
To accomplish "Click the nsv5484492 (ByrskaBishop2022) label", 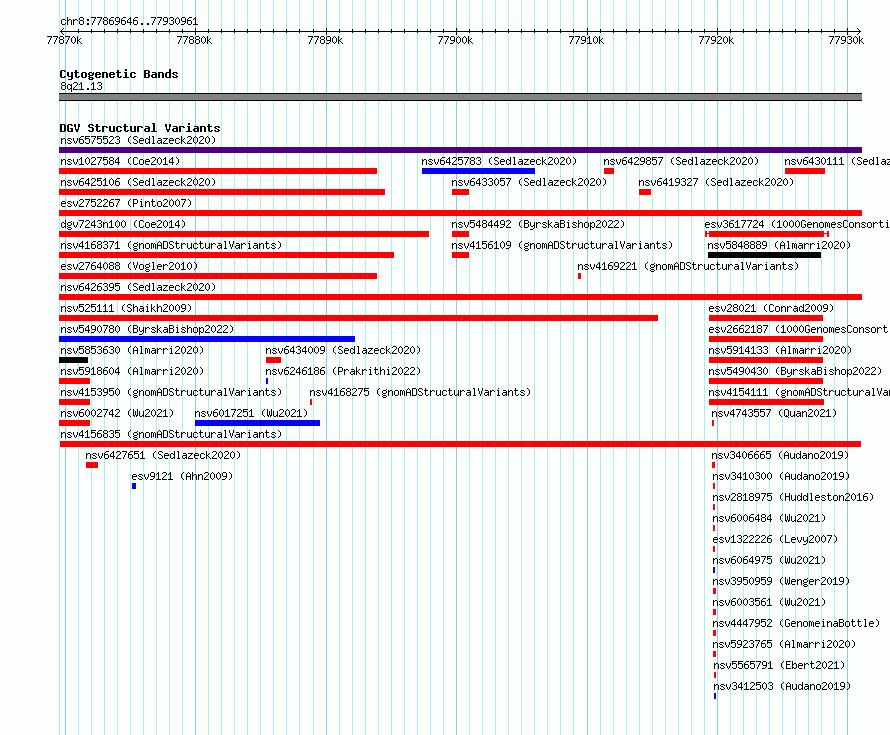I will [x=538, y=224].
